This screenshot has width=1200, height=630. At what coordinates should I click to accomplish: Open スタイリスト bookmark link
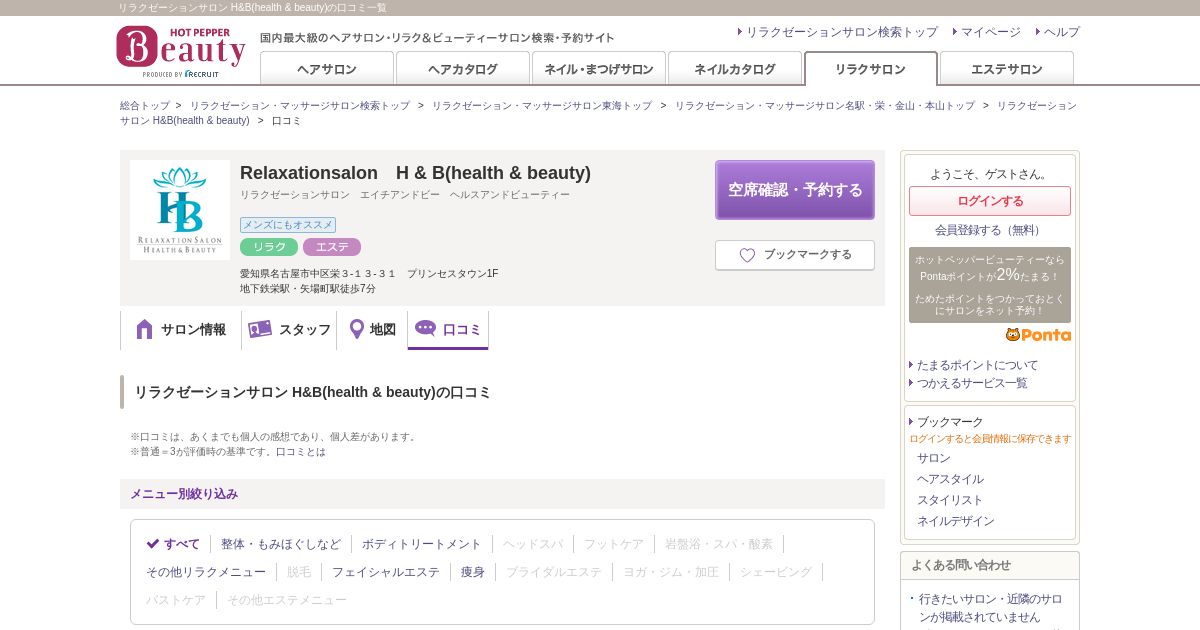pyautogui.click(x=950, y=500)
